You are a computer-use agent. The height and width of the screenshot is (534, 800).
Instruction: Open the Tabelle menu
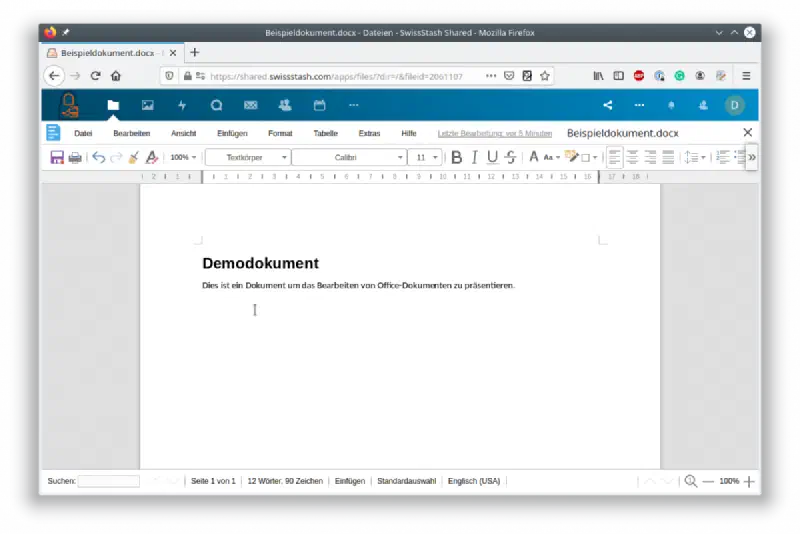pos(326,133)
